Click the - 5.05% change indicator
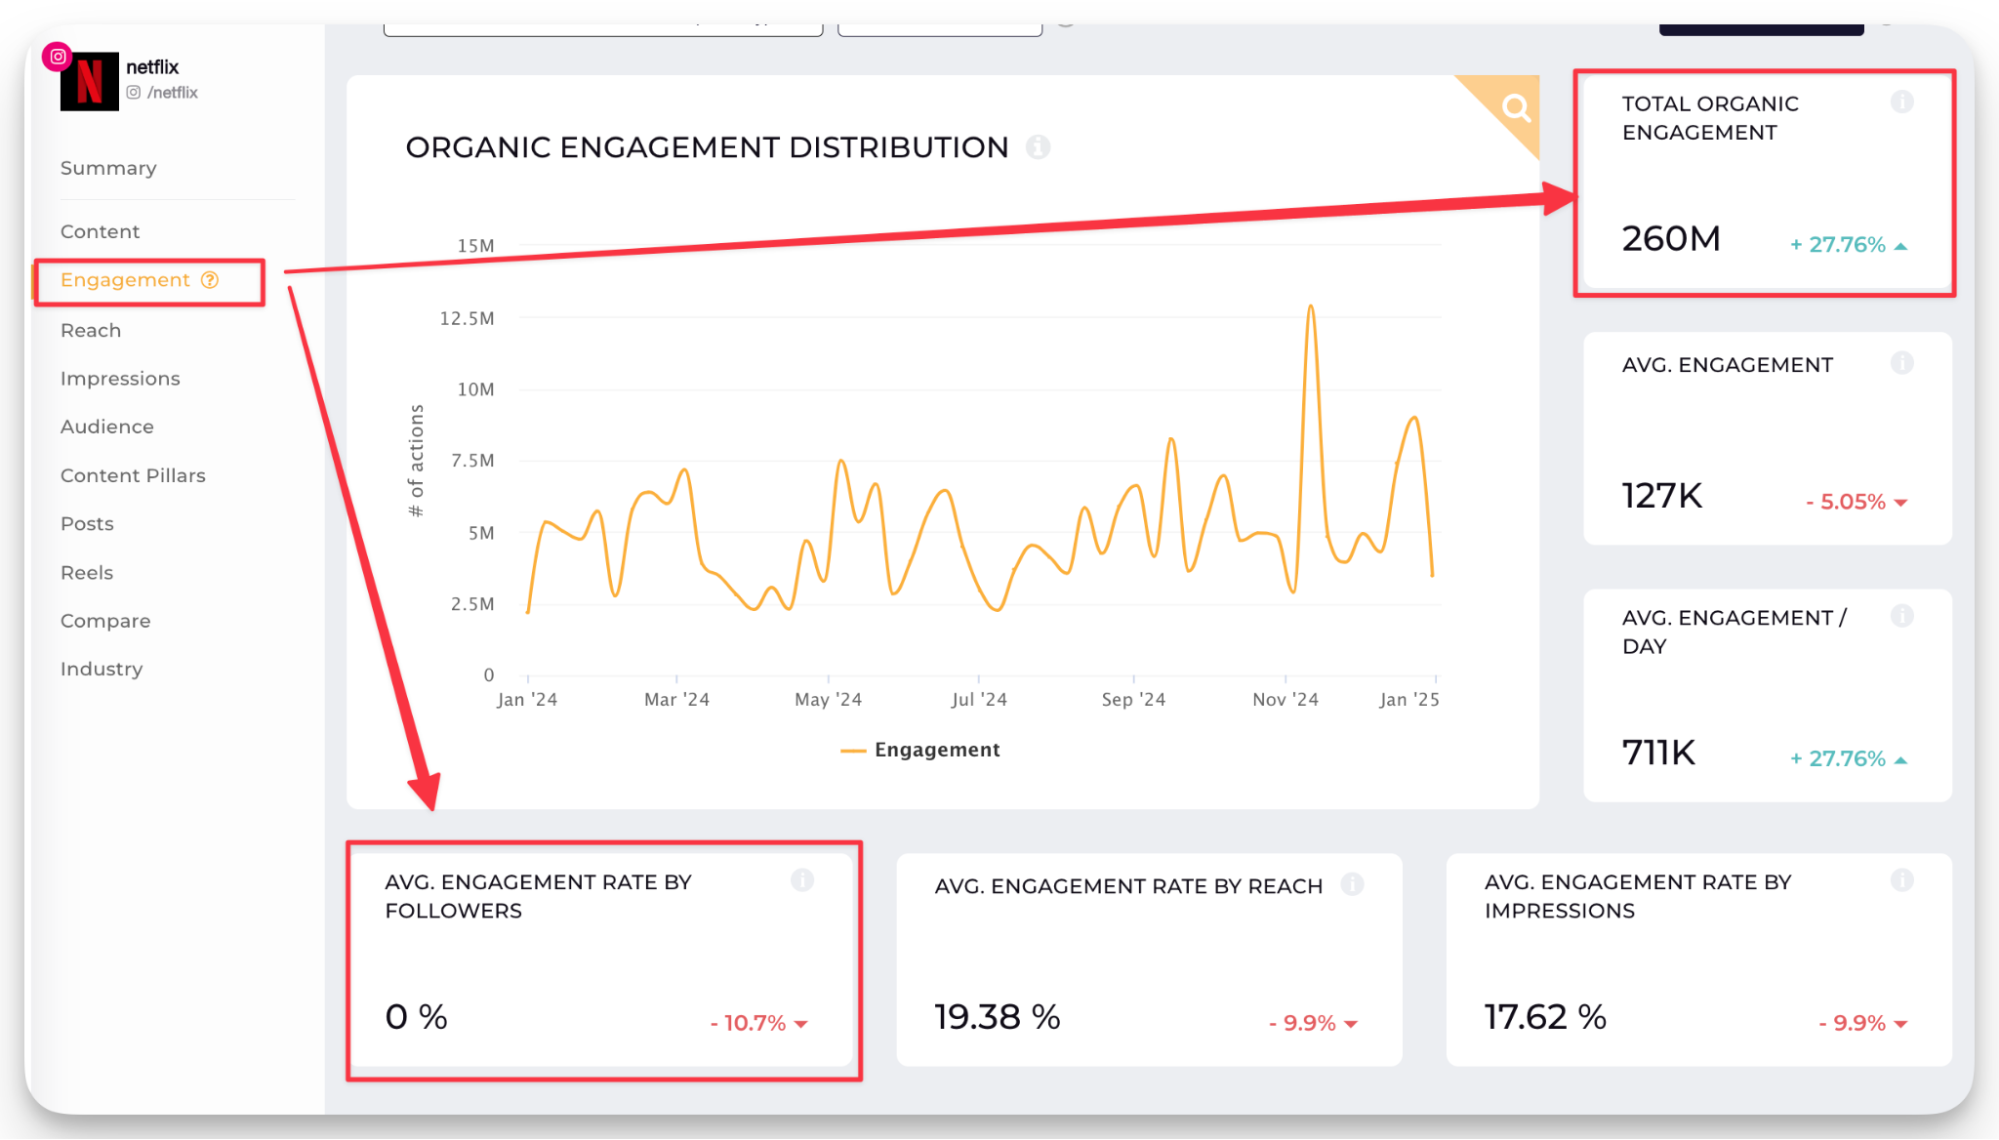The width and height of the screenshot is (1999, 1140). tap(1856, 502)
